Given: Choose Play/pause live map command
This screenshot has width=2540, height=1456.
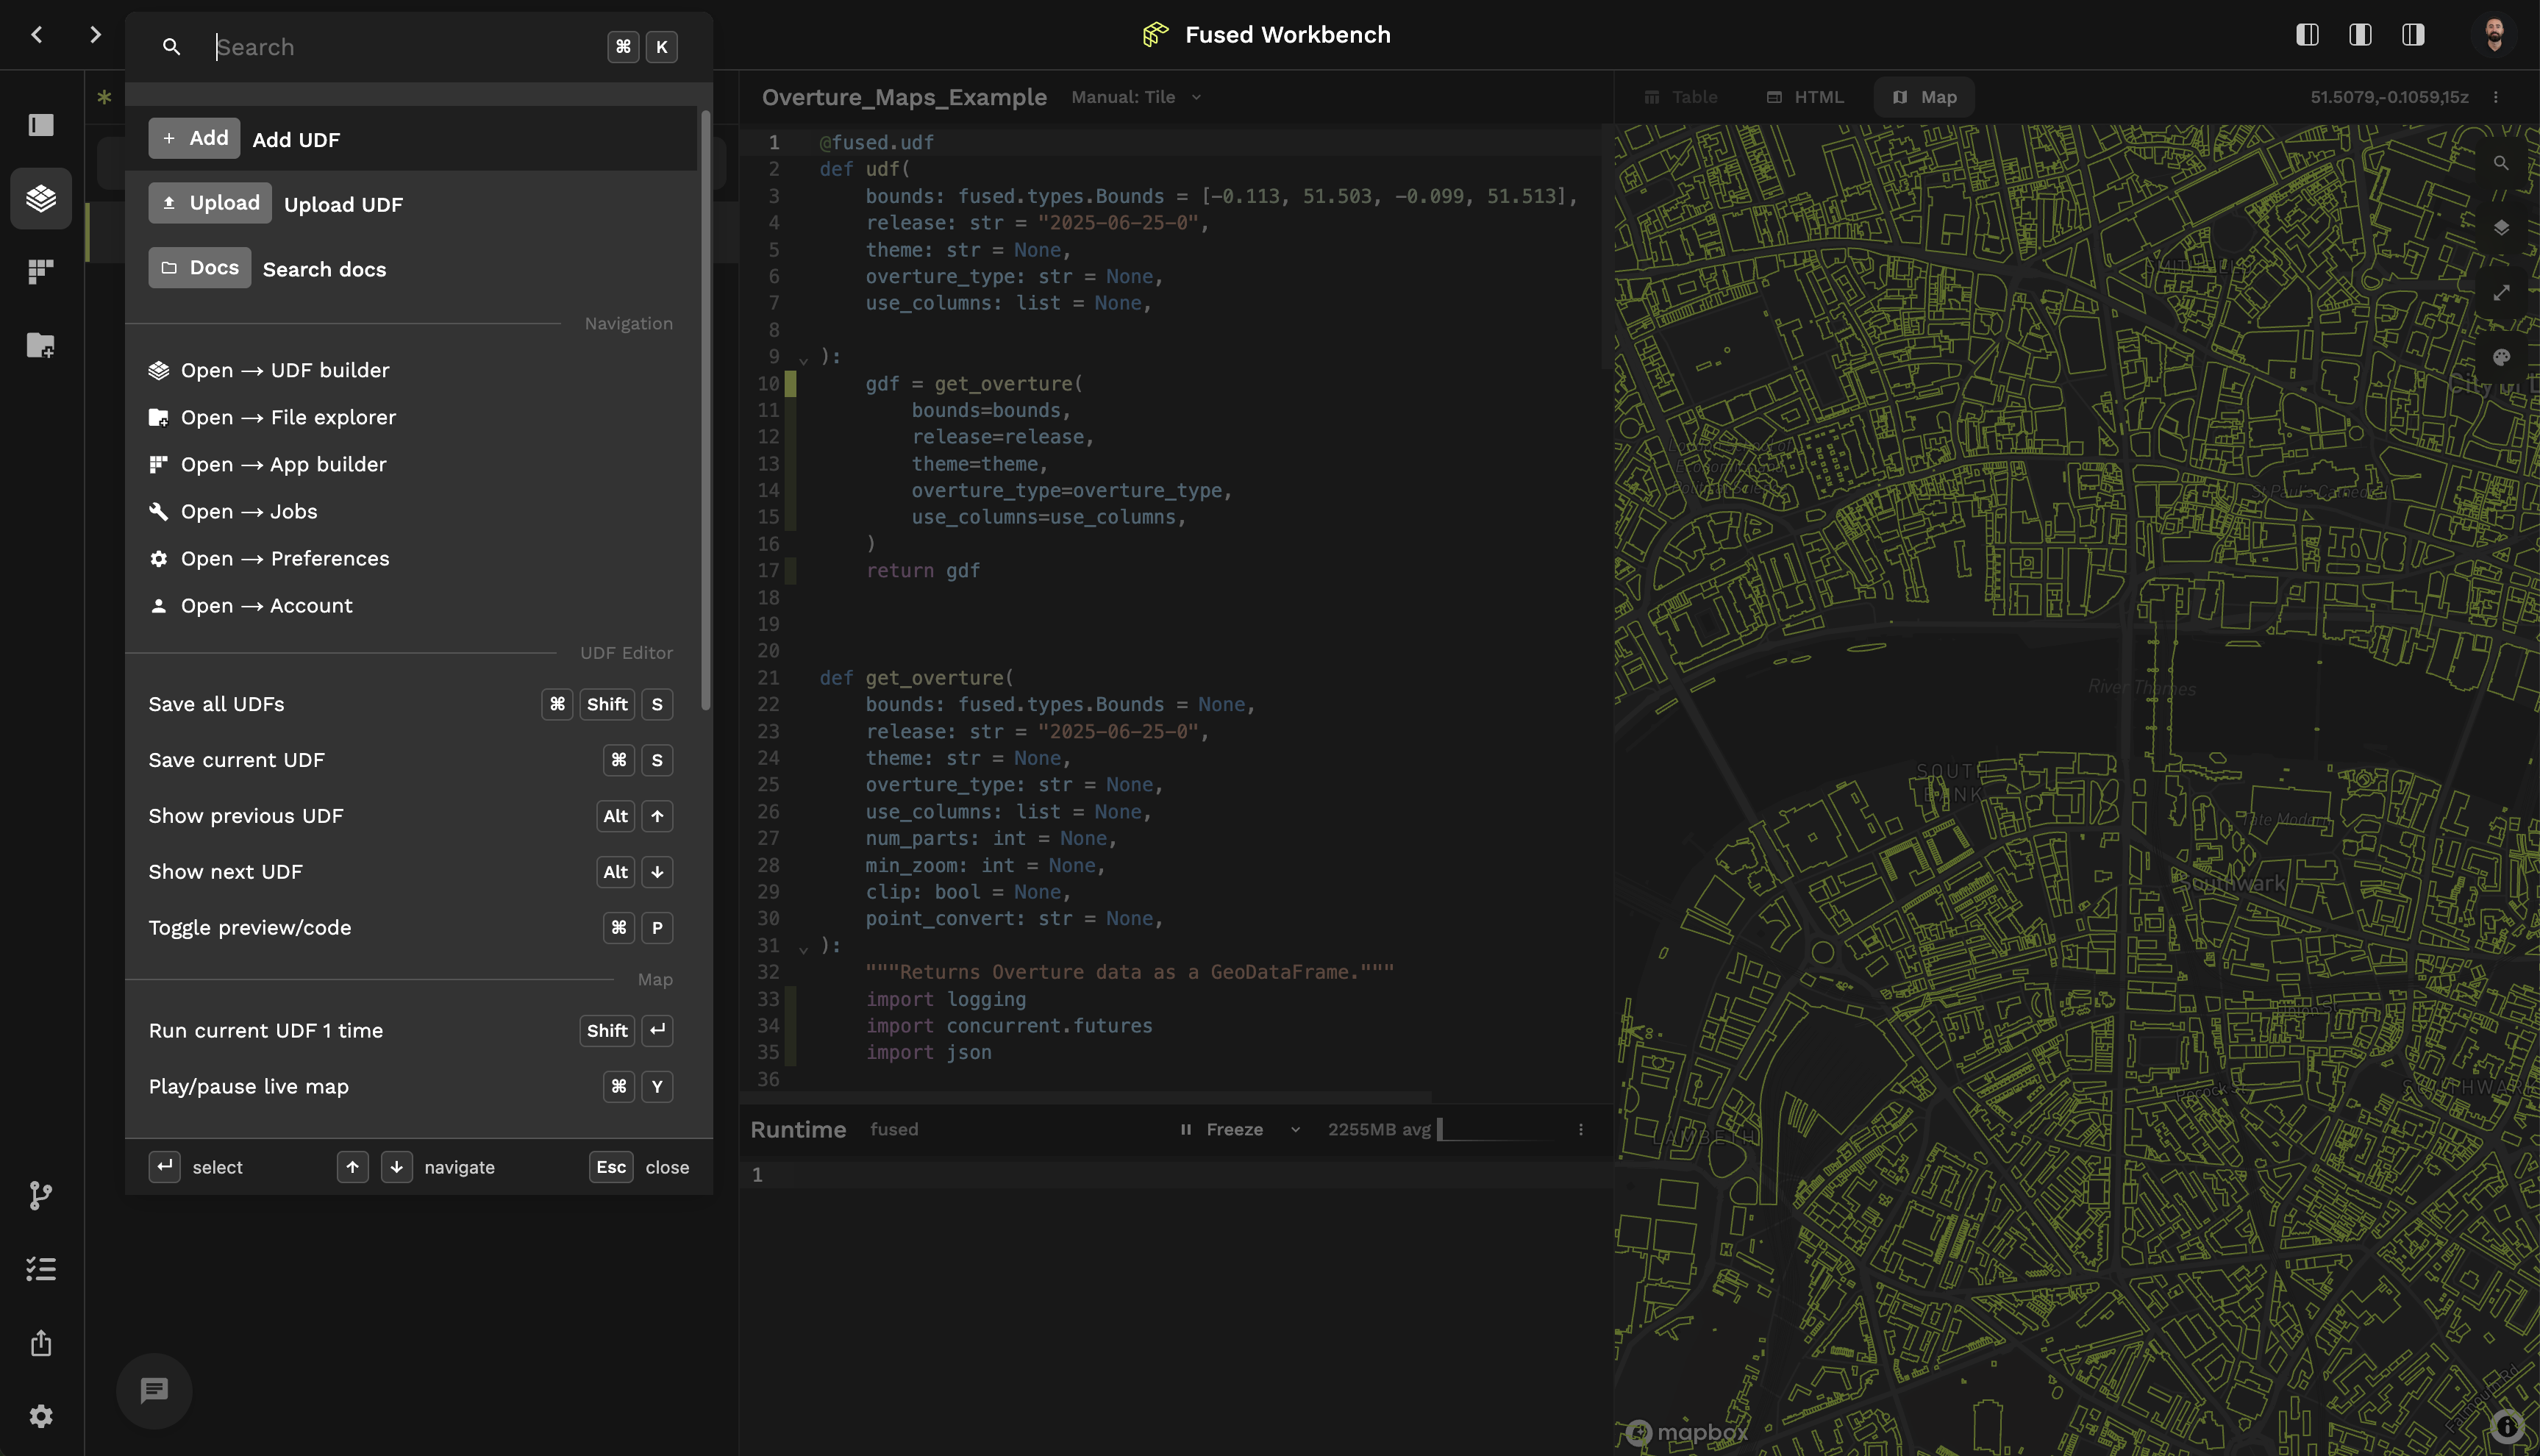Looking at the screenshot, I should tap(411, 1087).
